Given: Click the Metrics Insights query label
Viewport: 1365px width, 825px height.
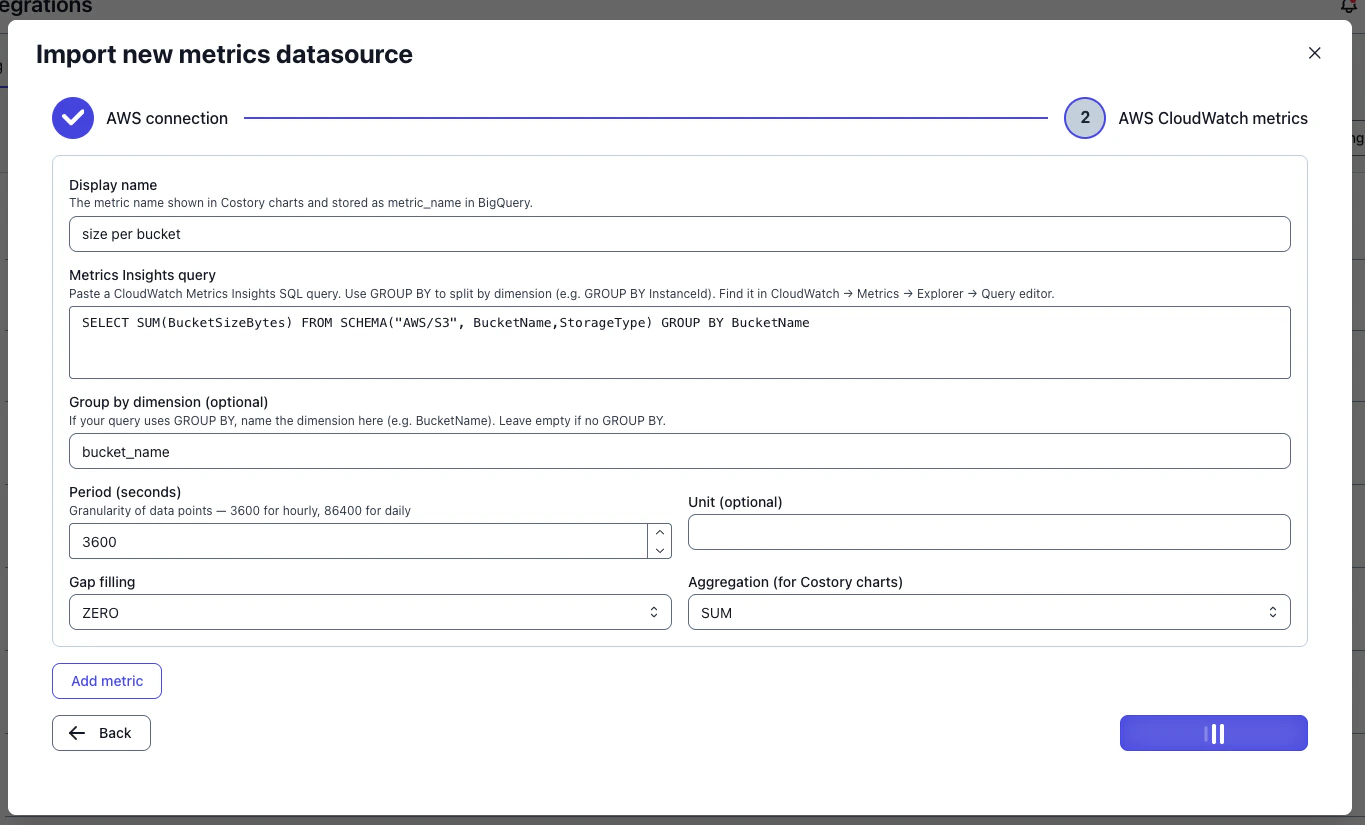Looking at the screenshot, I should pyautogui.click(x=142, y=275).
